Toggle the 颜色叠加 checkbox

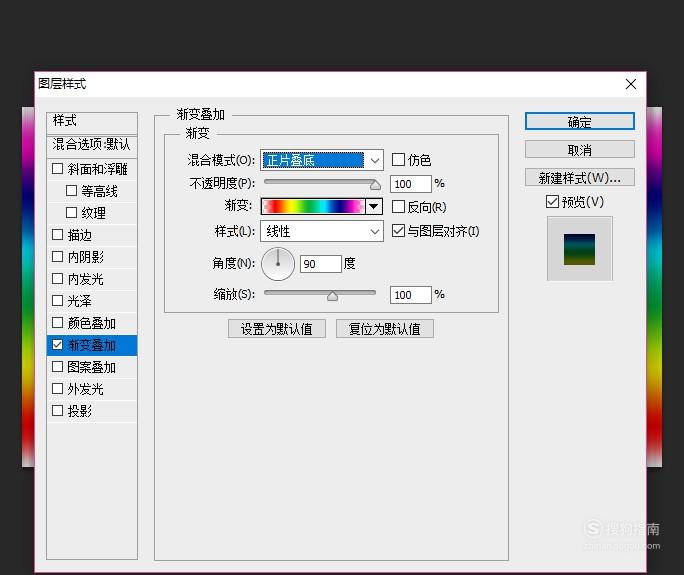coord(58,322)
